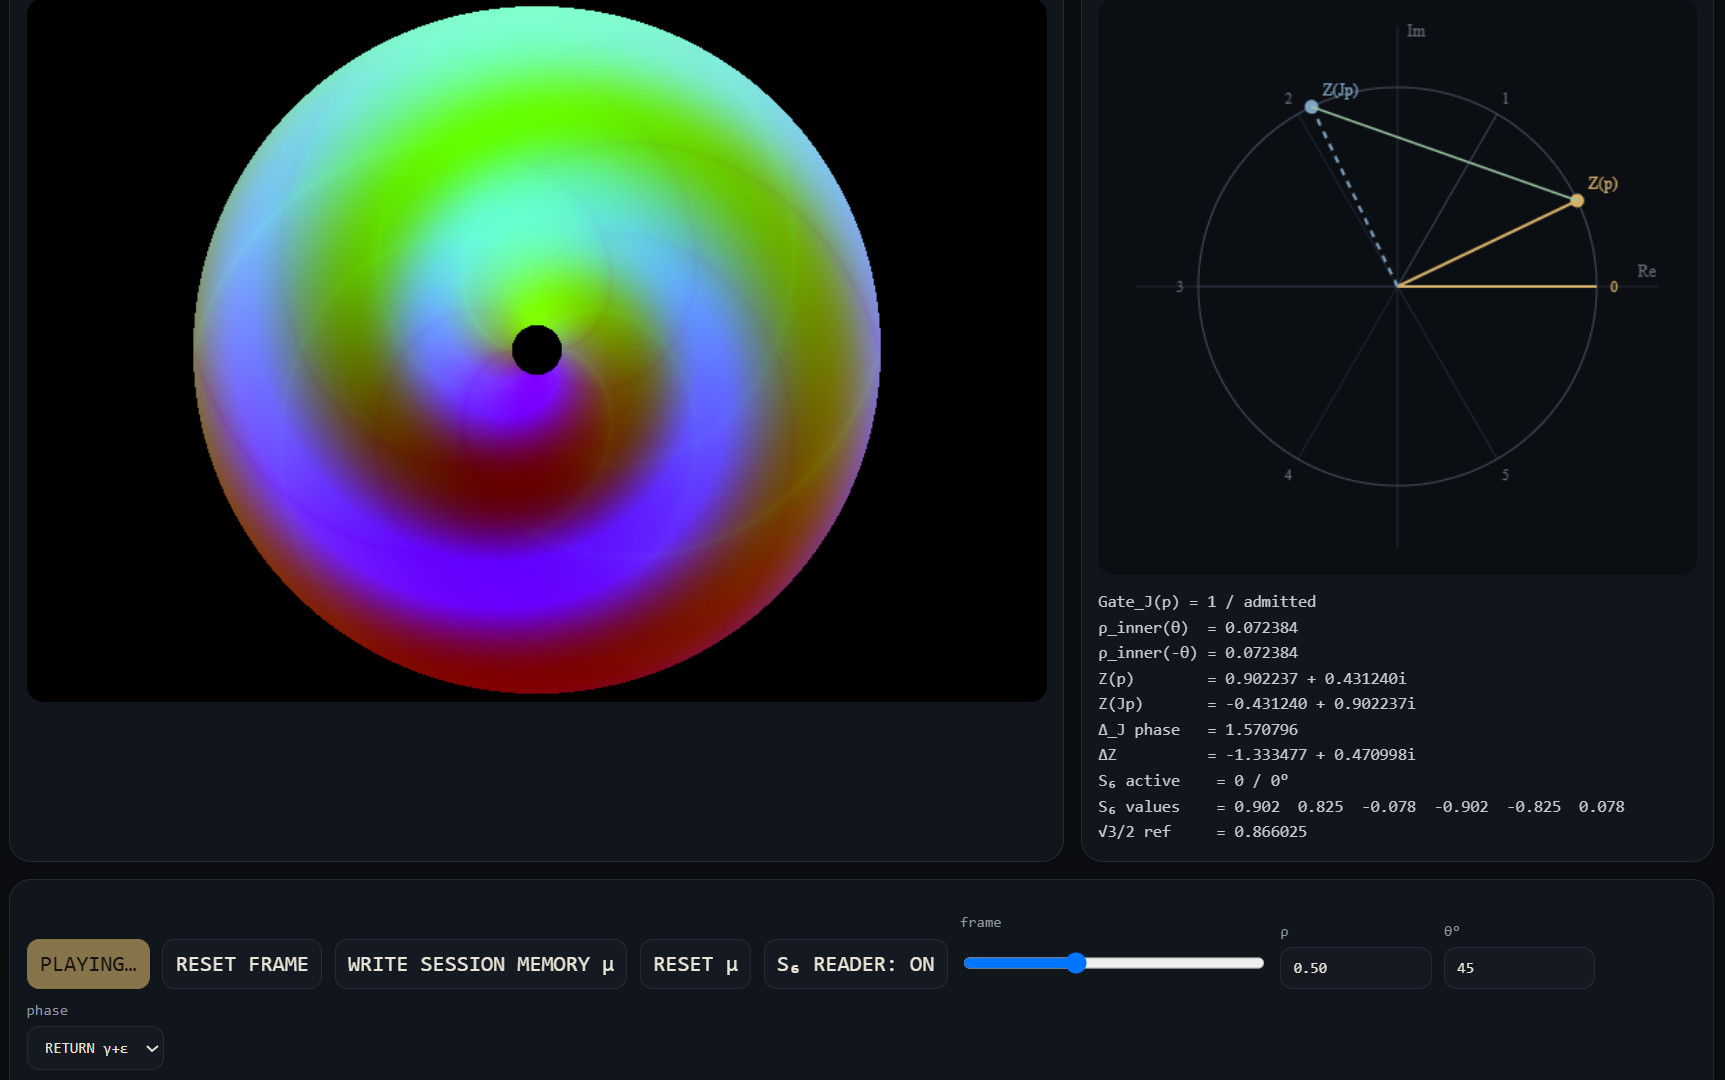Click the Z(p) point on the unit circle

(1577, 201)
